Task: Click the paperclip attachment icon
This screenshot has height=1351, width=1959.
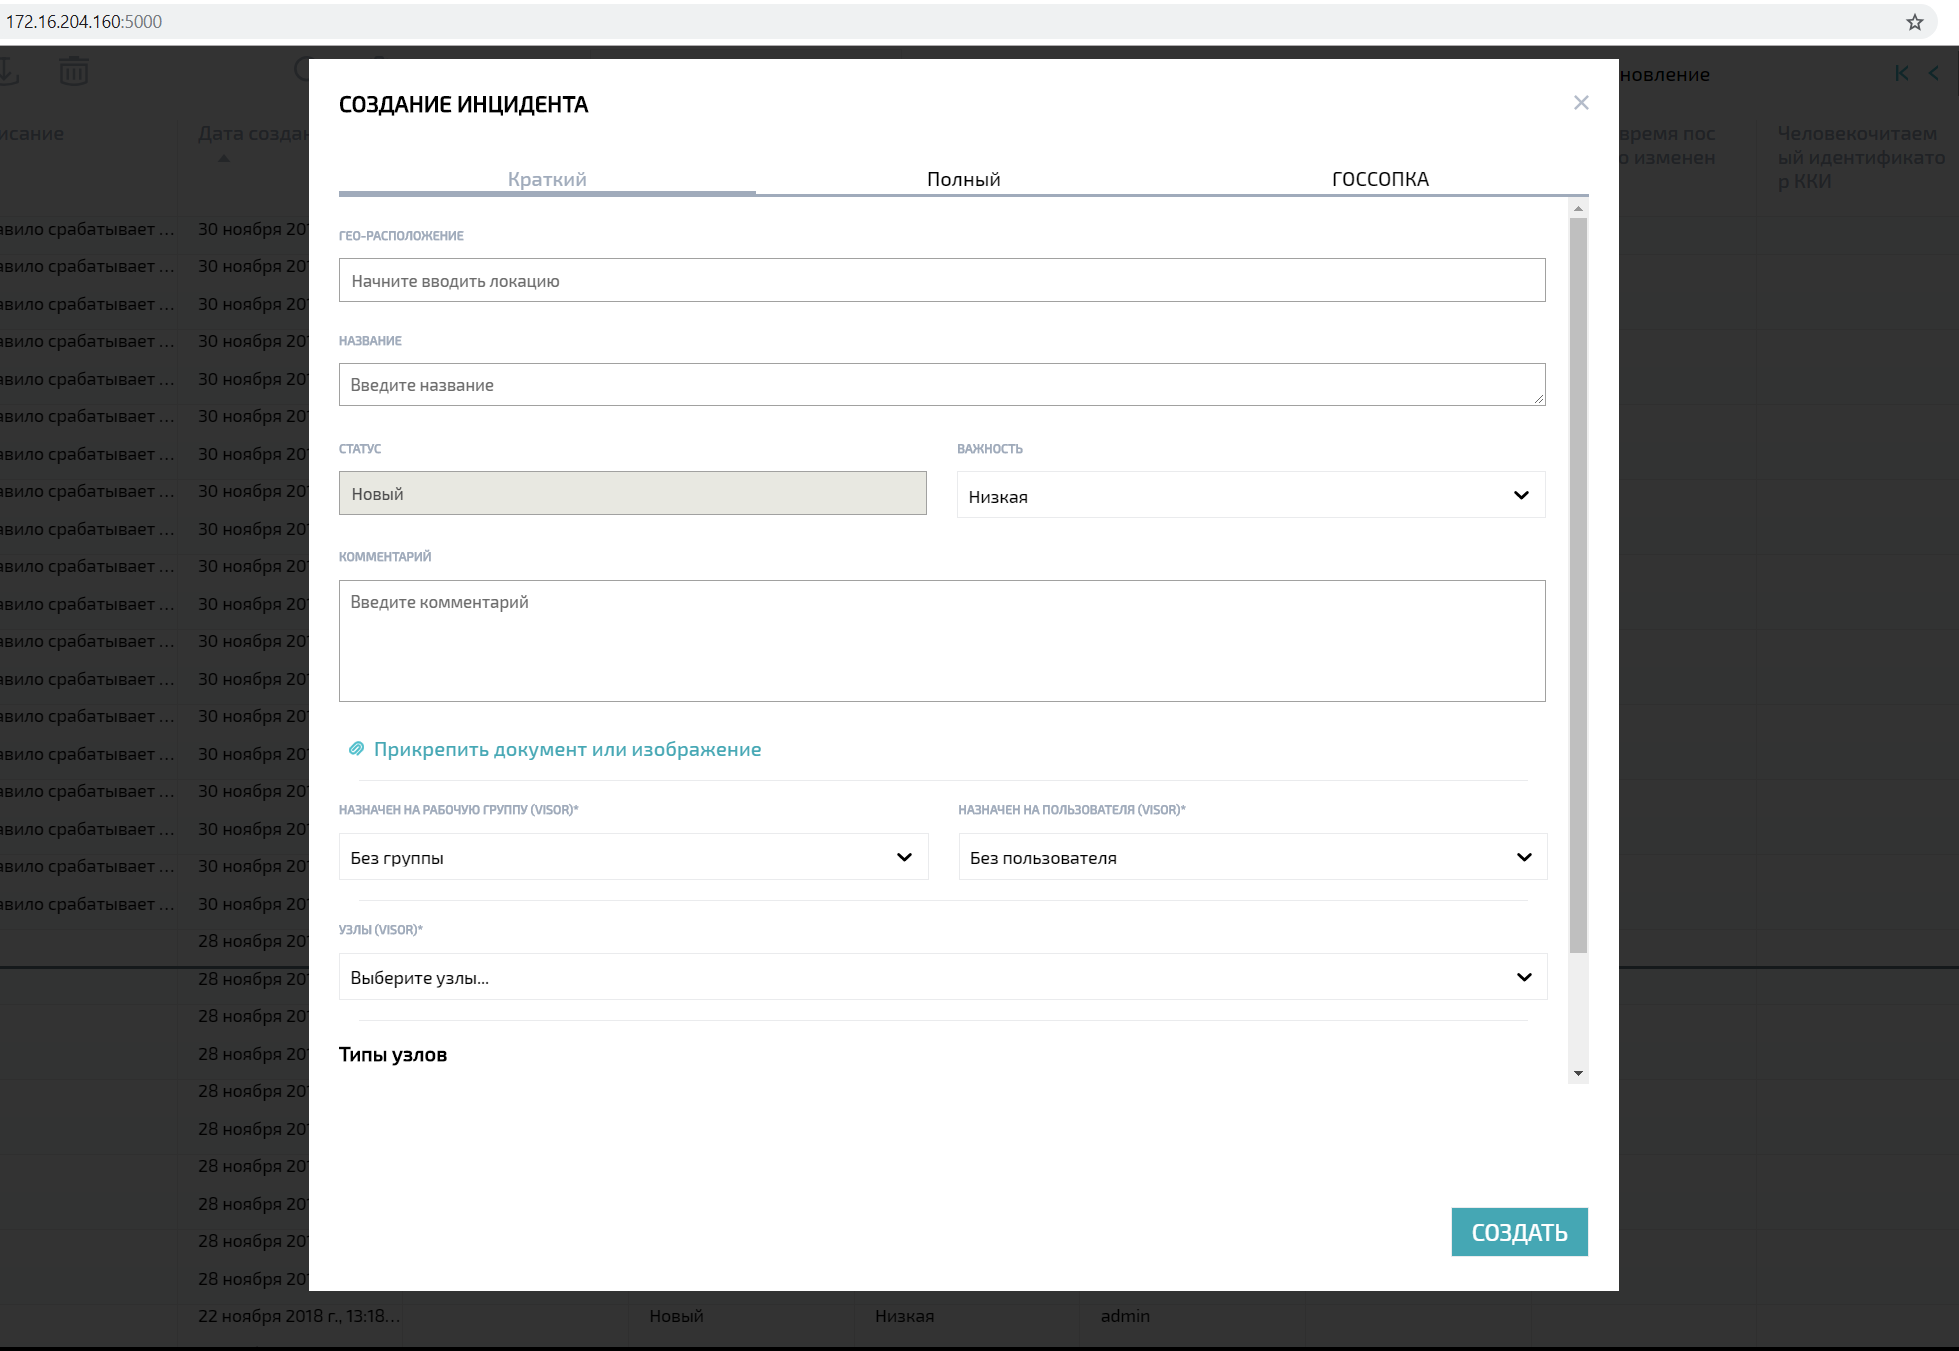Action: point(356,749)
